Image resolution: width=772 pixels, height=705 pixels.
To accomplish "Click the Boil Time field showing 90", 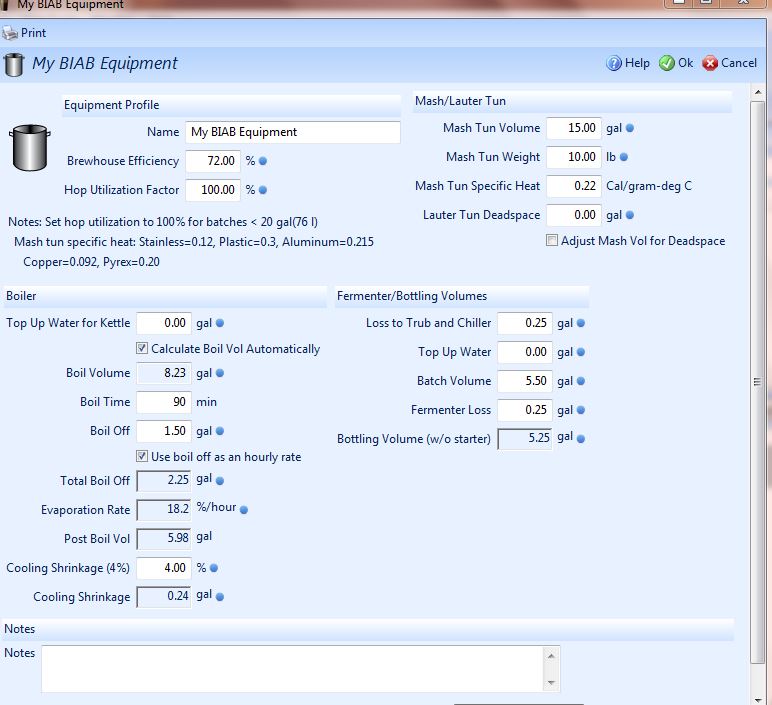I will coord(164,402).
